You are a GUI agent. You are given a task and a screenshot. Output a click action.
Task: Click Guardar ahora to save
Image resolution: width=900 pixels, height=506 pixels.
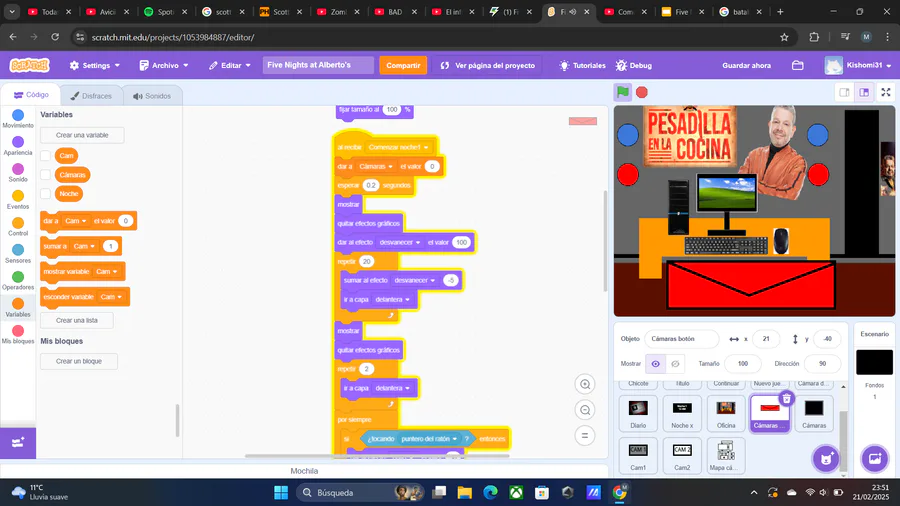(746, 65)
